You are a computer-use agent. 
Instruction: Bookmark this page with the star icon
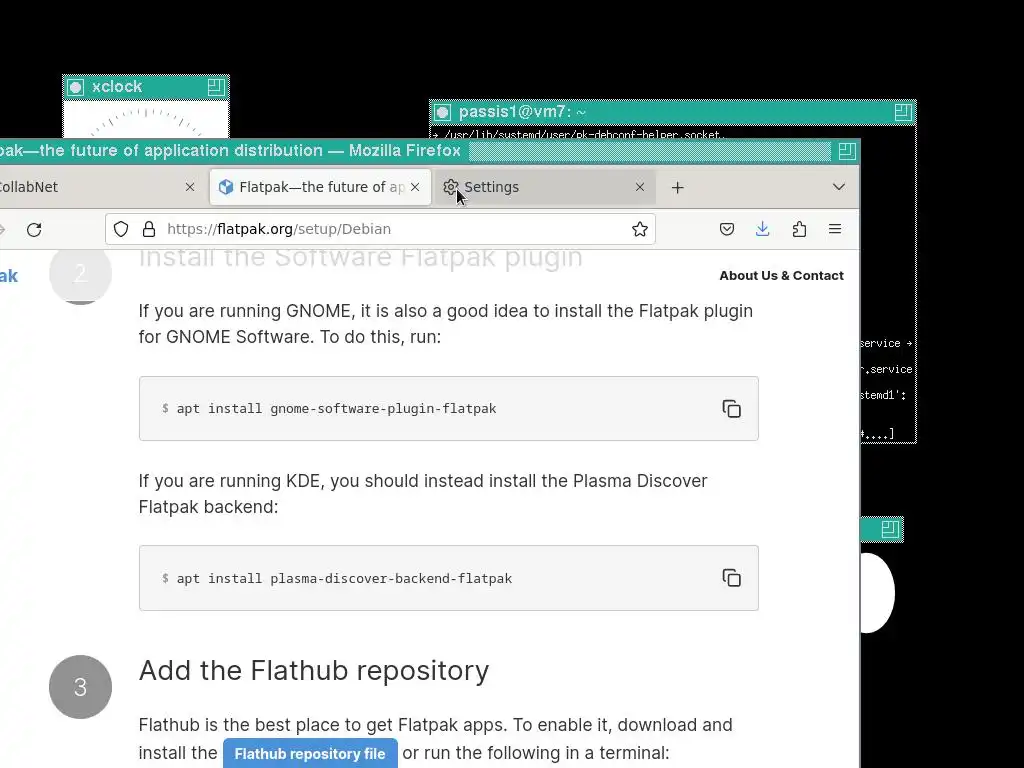click(640, 229)
